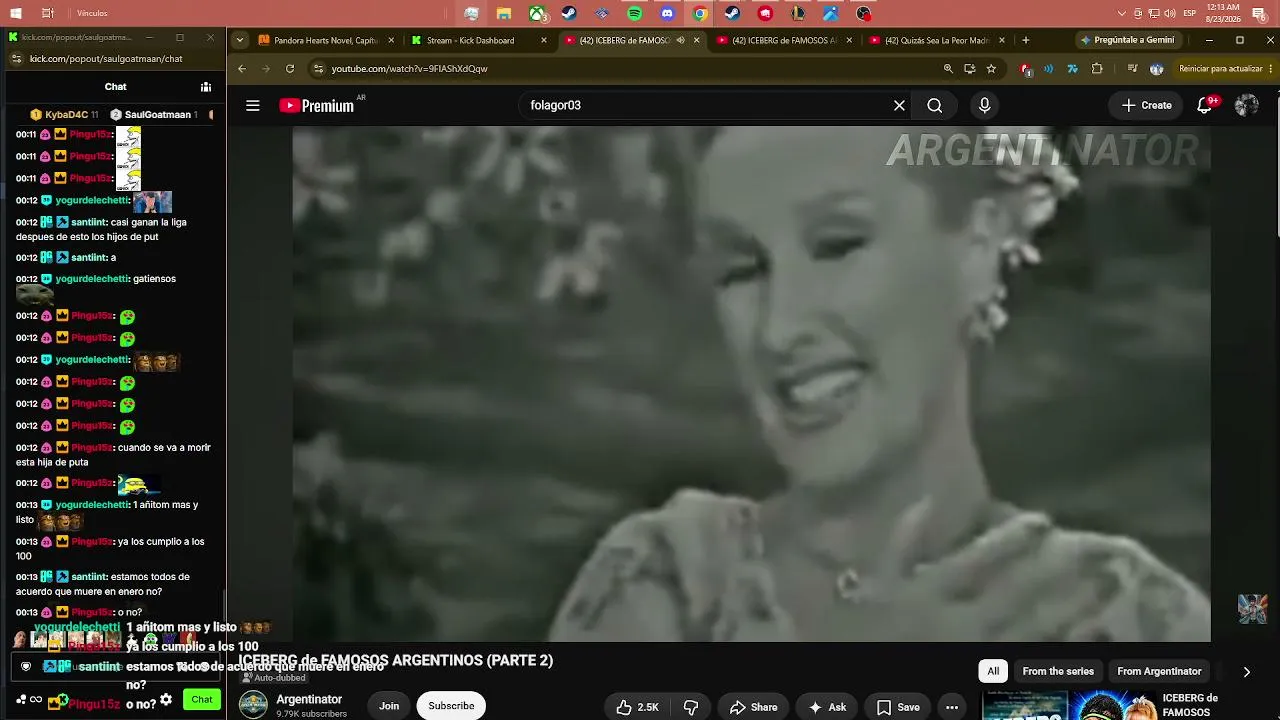Switch to Pandora Hearts Novel tab
Screen dimensions: 1280x720
click(325, 40)
